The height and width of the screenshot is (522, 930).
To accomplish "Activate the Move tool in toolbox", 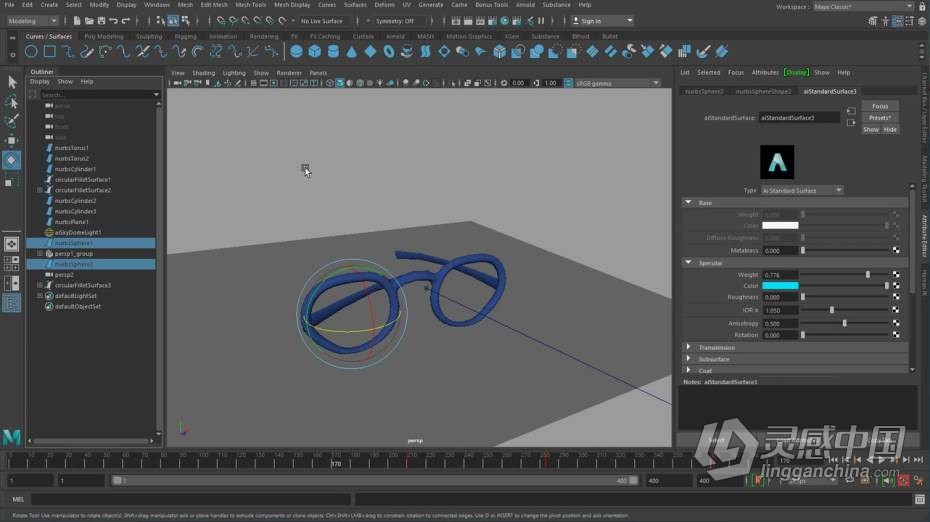I will [x=11, y=141].
